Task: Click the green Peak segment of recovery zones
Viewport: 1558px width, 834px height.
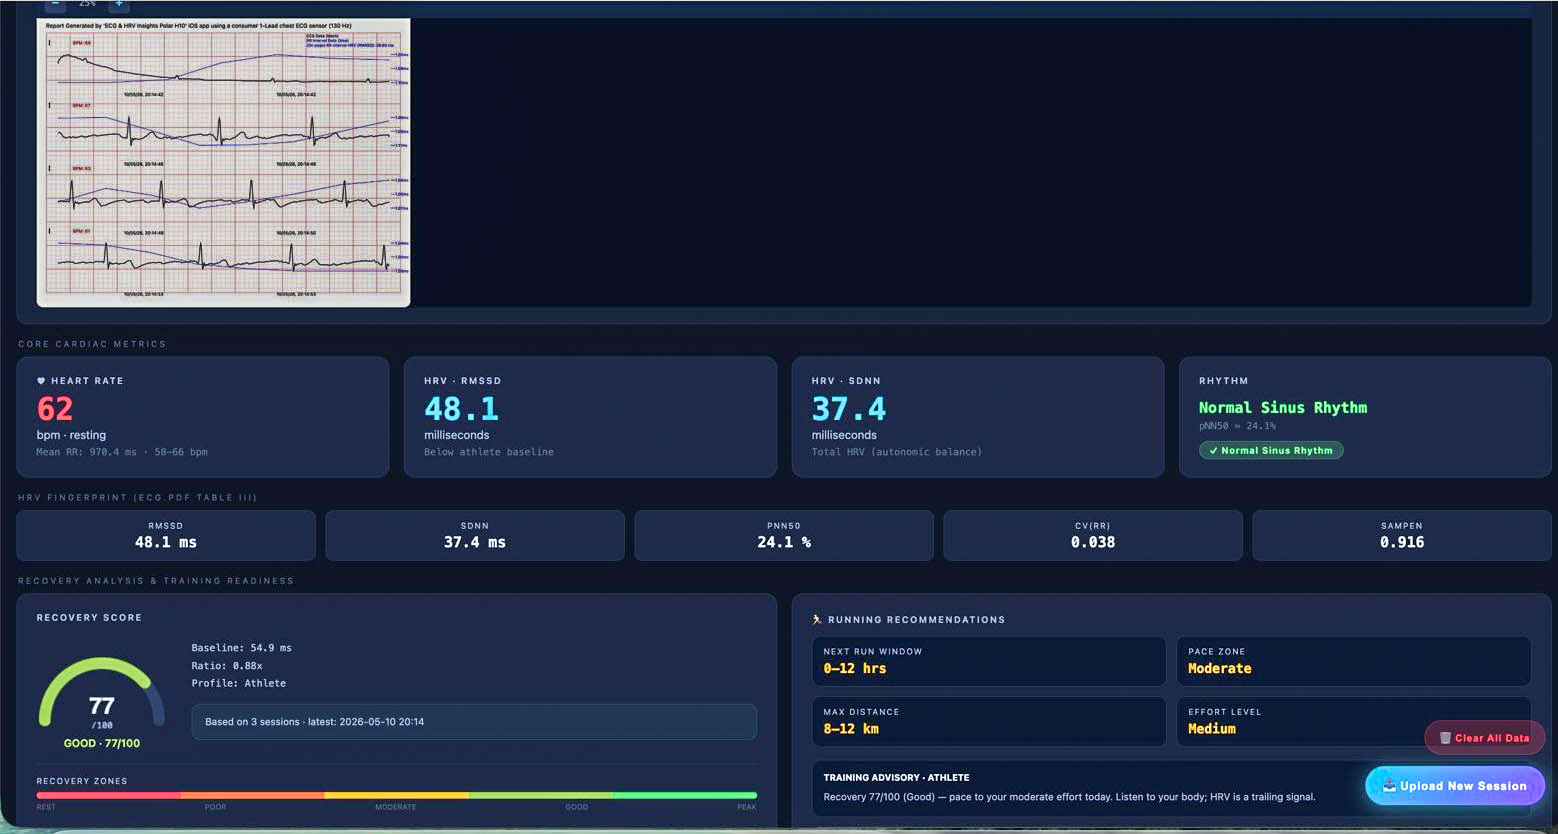Action: (x=685, y=796)
